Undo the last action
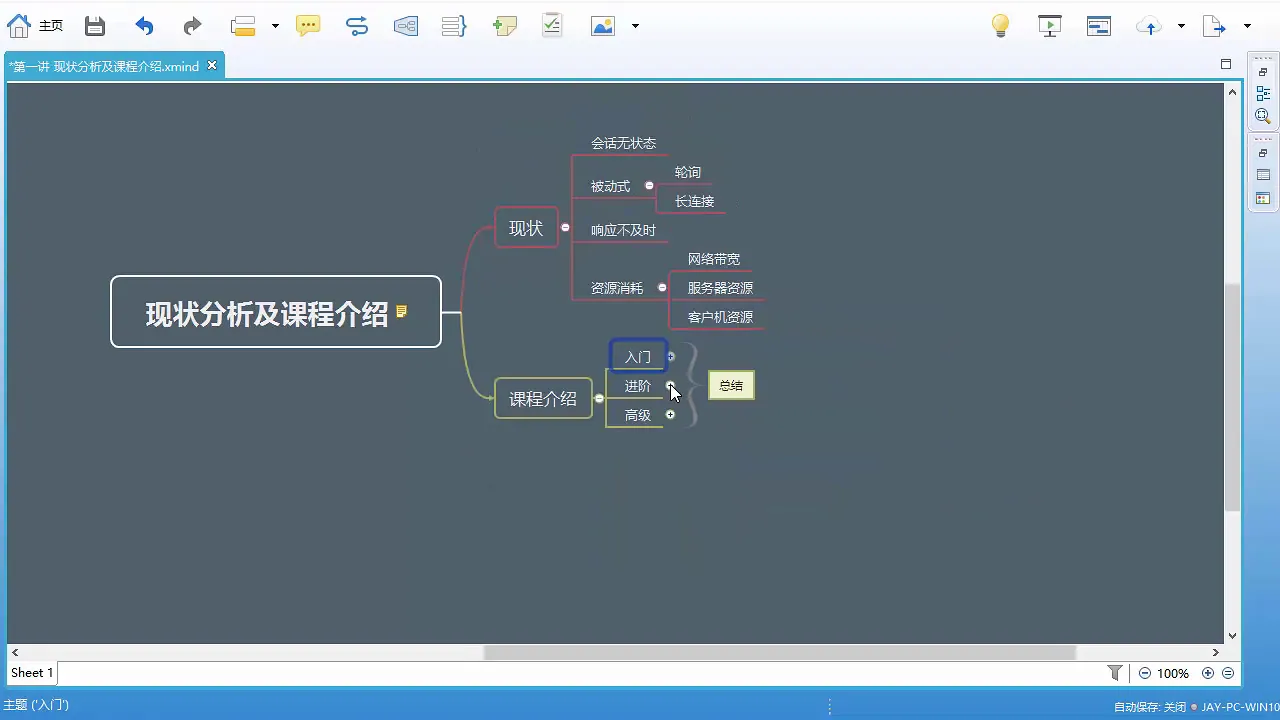The image size is (1280, 720). click(144, 27)
